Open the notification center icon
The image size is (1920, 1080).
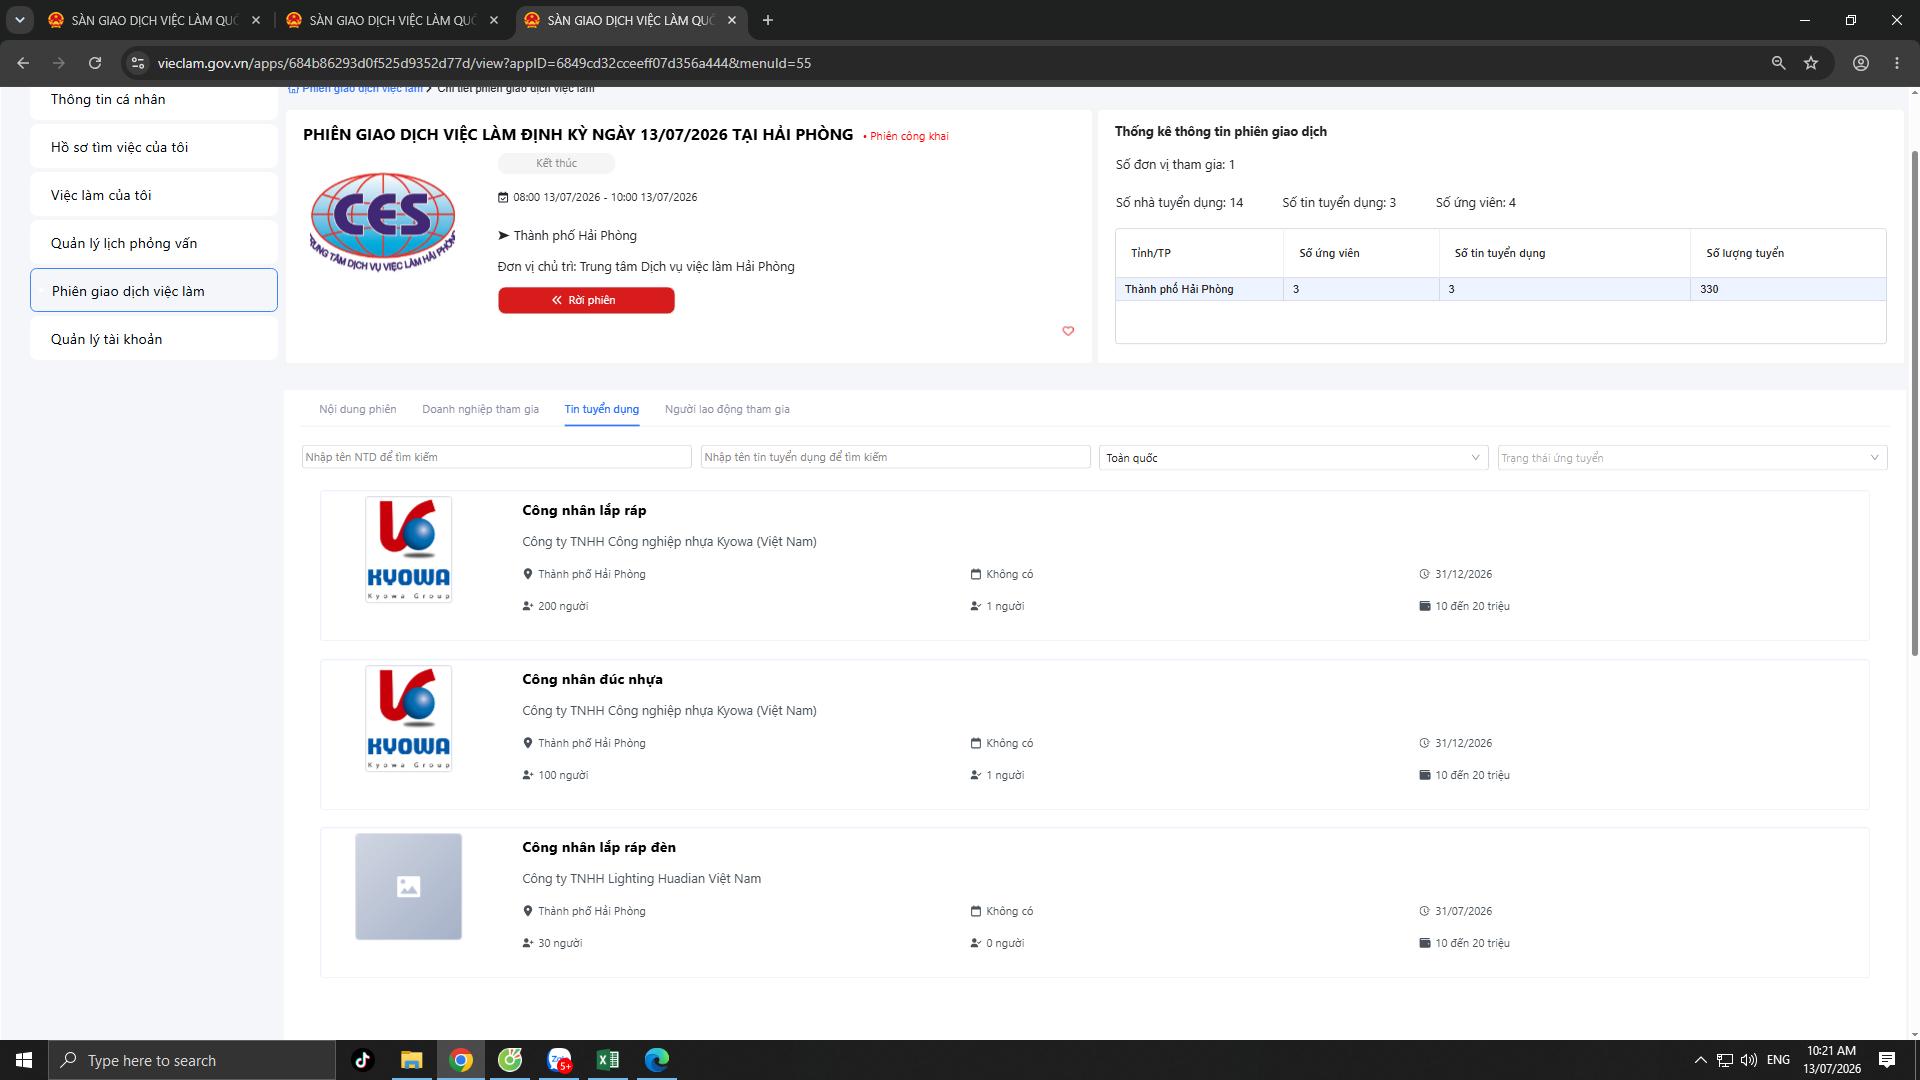tap(1887, 1060)
